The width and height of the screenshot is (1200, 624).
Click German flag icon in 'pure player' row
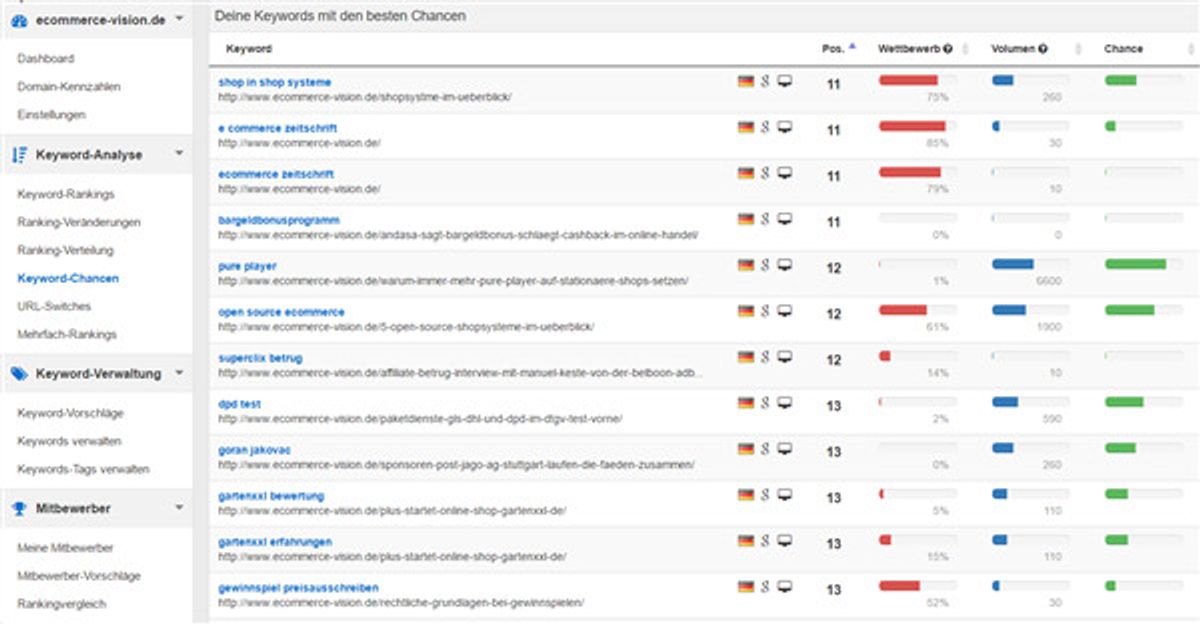click(745, 265)
